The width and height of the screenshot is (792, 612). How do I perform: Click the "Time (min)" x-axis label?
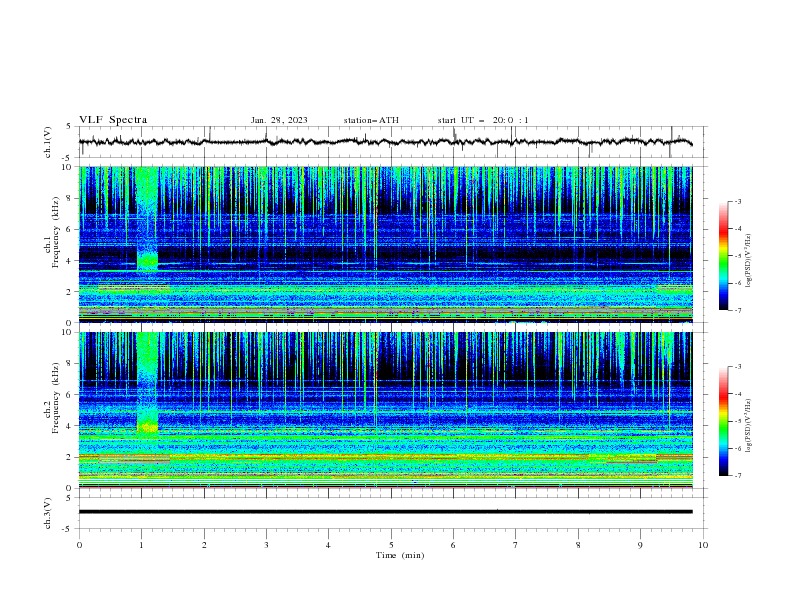click(400, 555)
